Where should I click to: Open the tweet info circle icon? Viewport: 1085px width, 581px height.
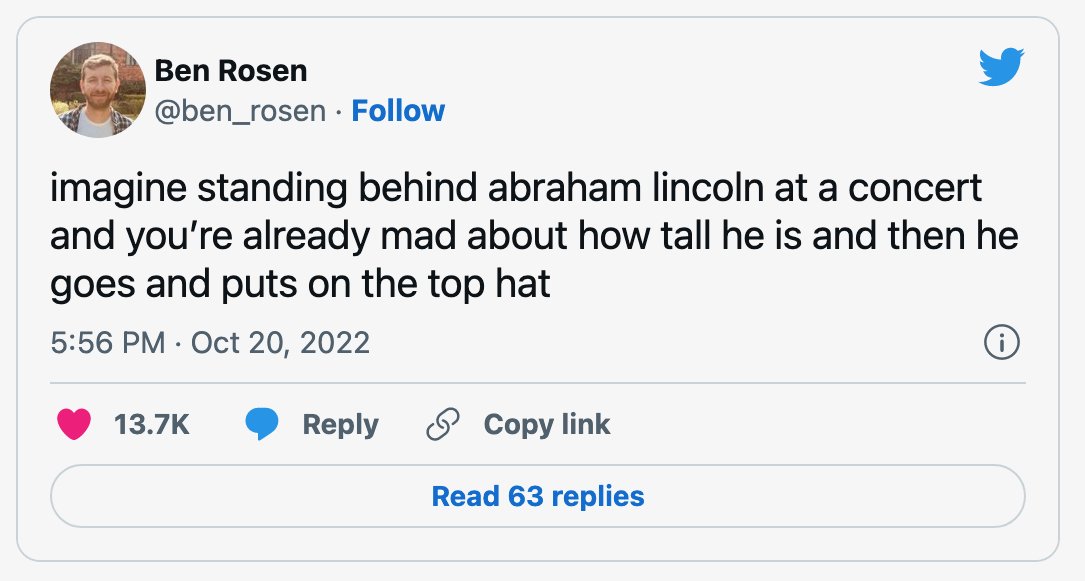(x=1001, y=342)
